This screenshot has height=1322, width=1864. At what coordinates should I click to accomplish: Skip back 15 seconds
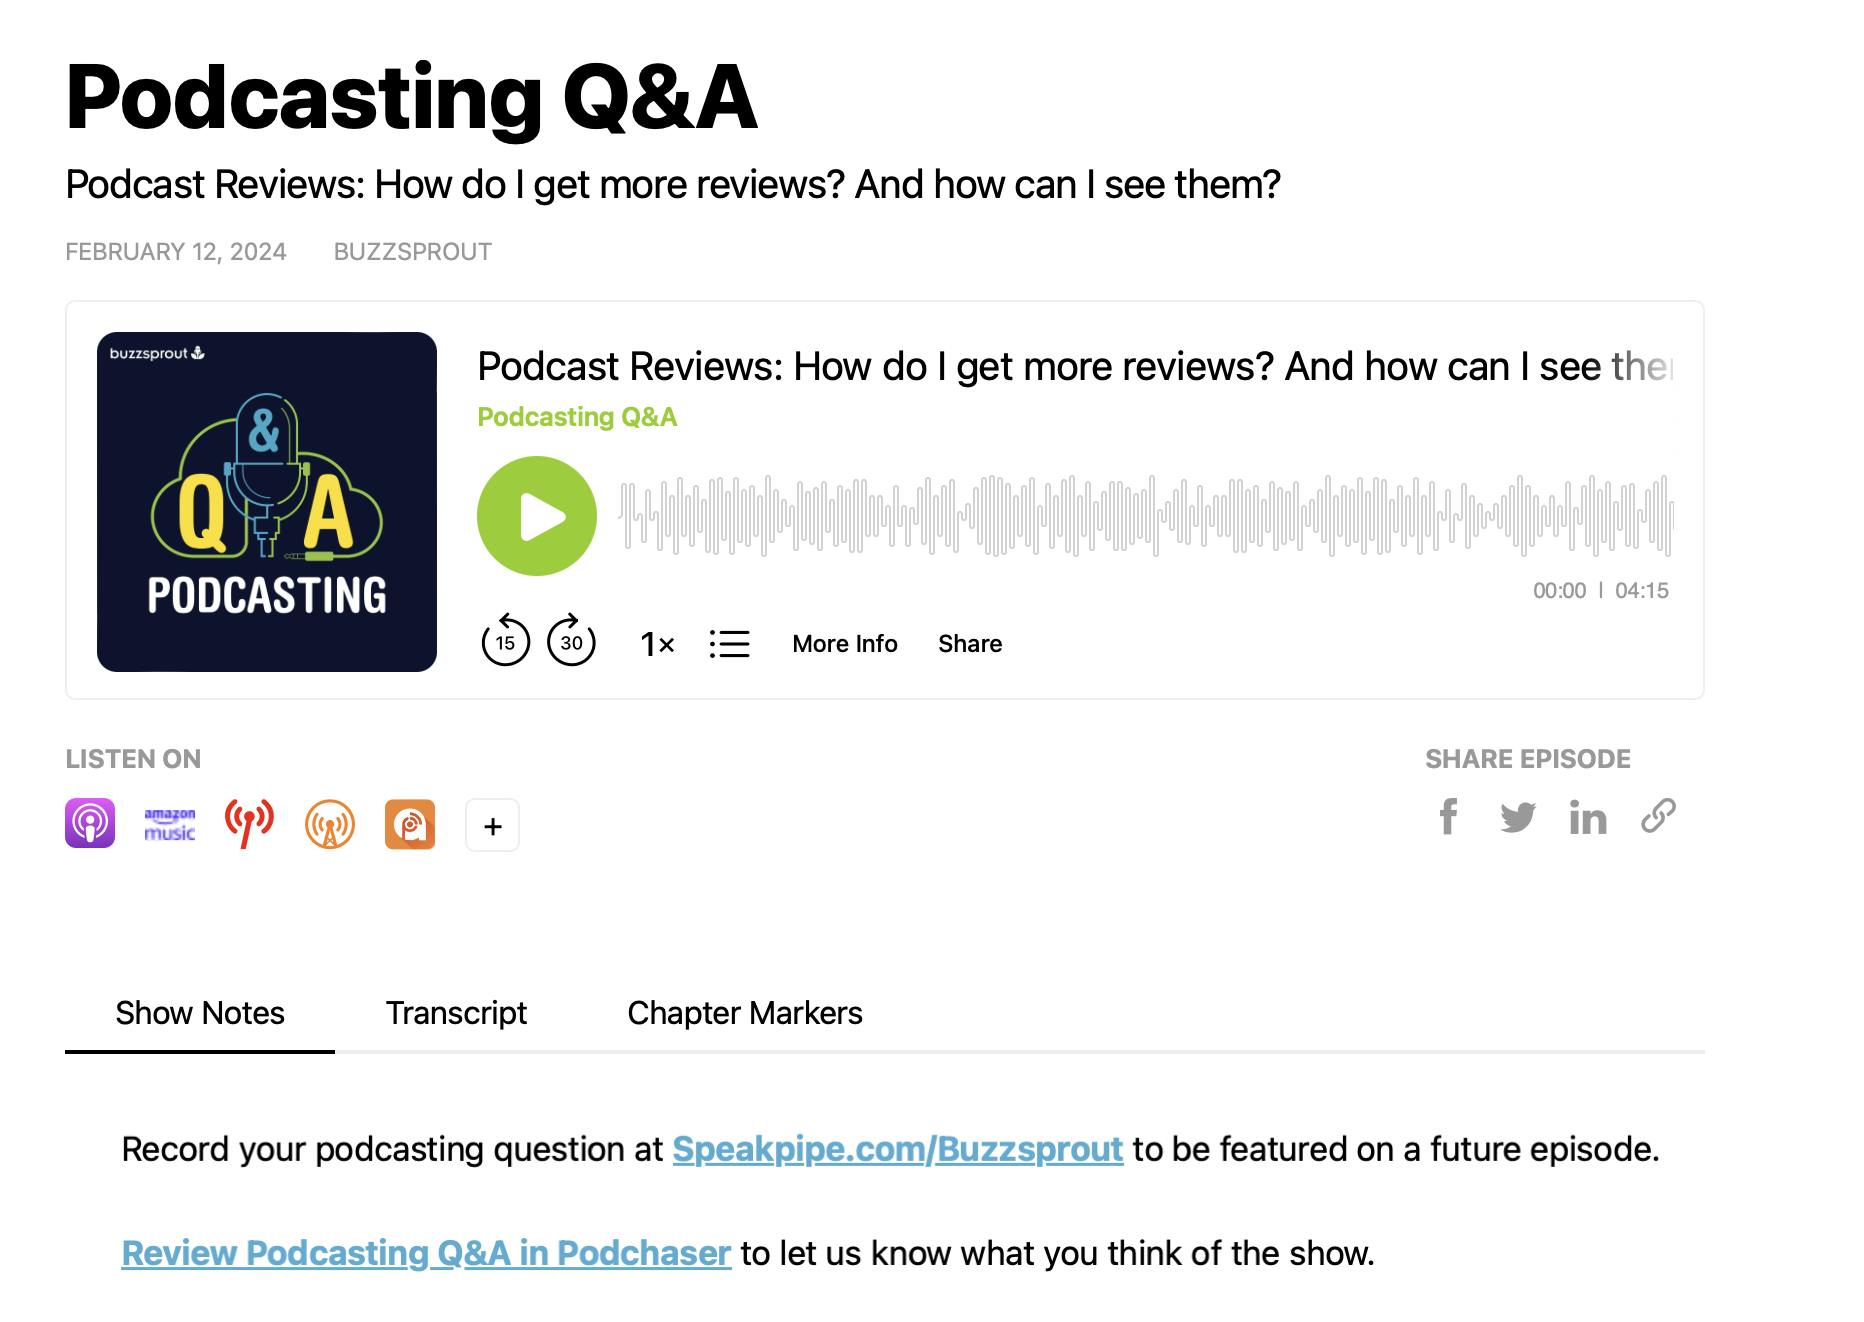(x=507, y=644)
